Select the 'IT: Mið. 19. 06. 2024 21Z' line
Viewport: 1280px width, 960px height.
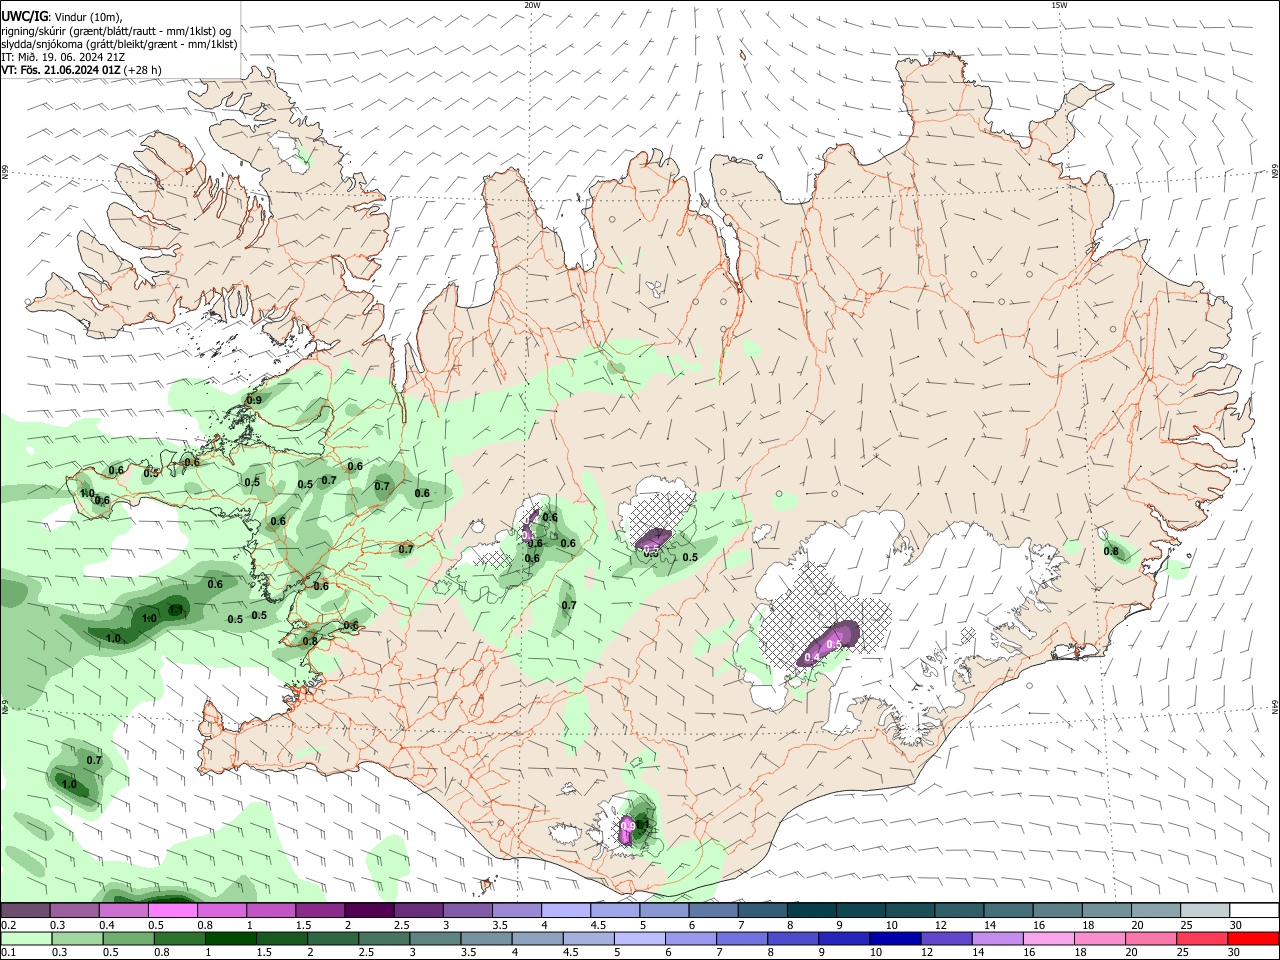tap(63, 57)
